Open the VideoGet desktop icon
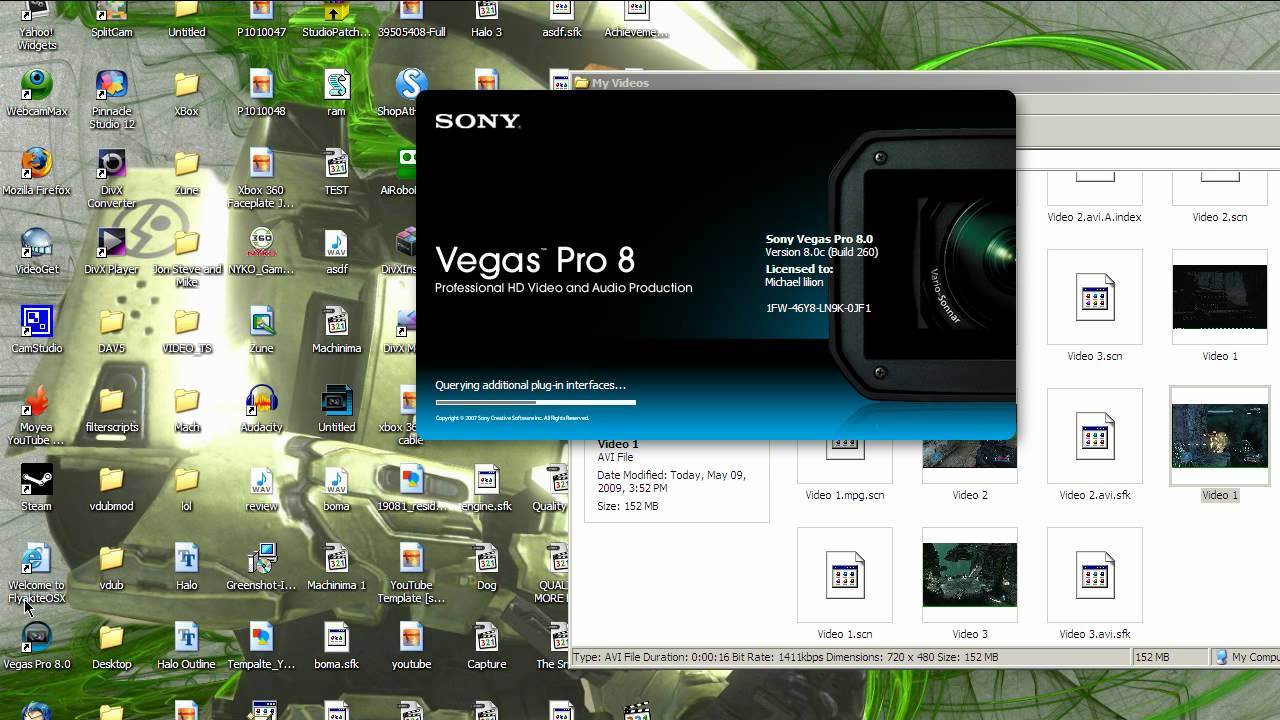This screenshot has width=1280, height=720. (37, 250)
